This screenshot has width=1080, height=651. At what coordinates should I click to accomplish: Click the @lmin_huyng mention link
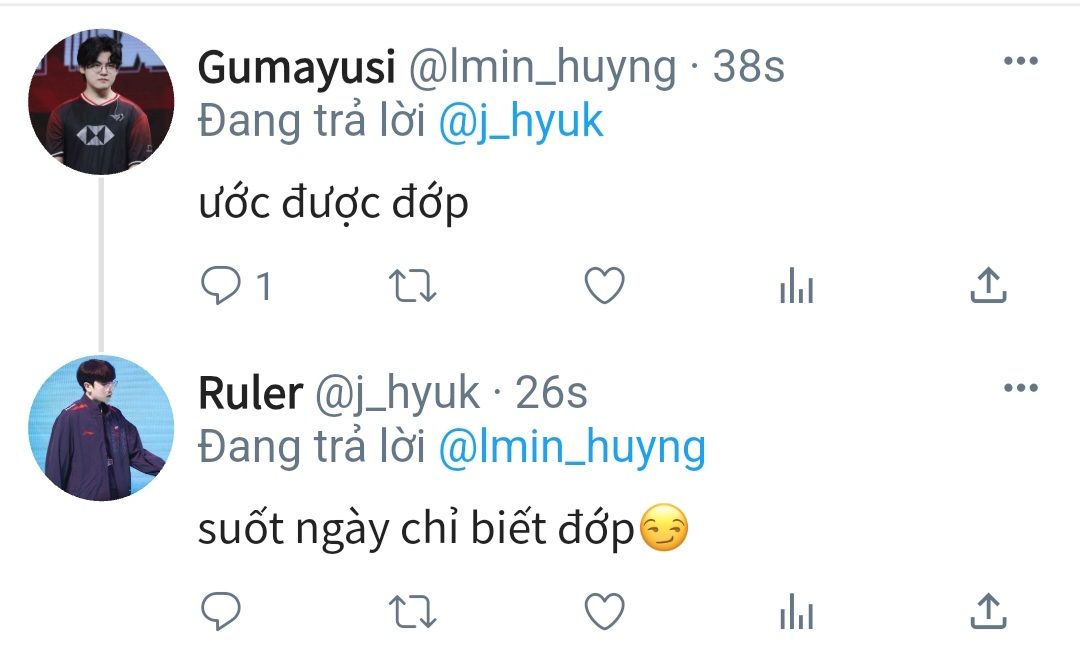(572, 446)
